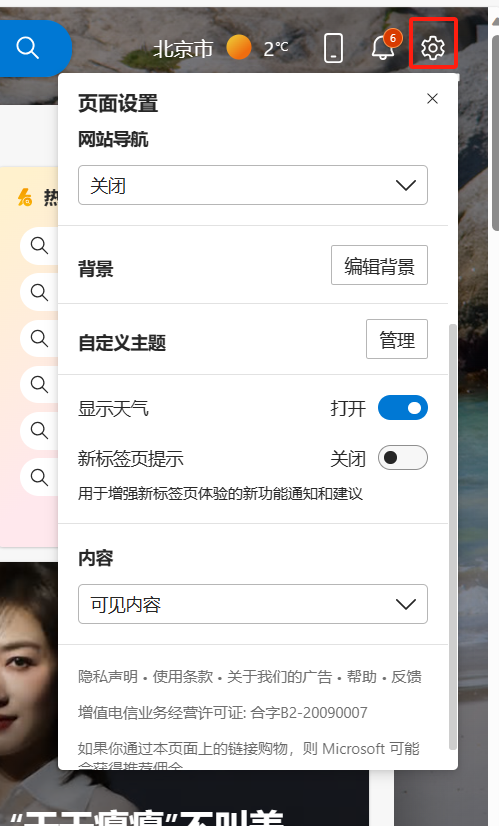Open notifications bell with 6 badge
Screen dimensions: 499x826
pyautogui.click(x=385, y=46)
